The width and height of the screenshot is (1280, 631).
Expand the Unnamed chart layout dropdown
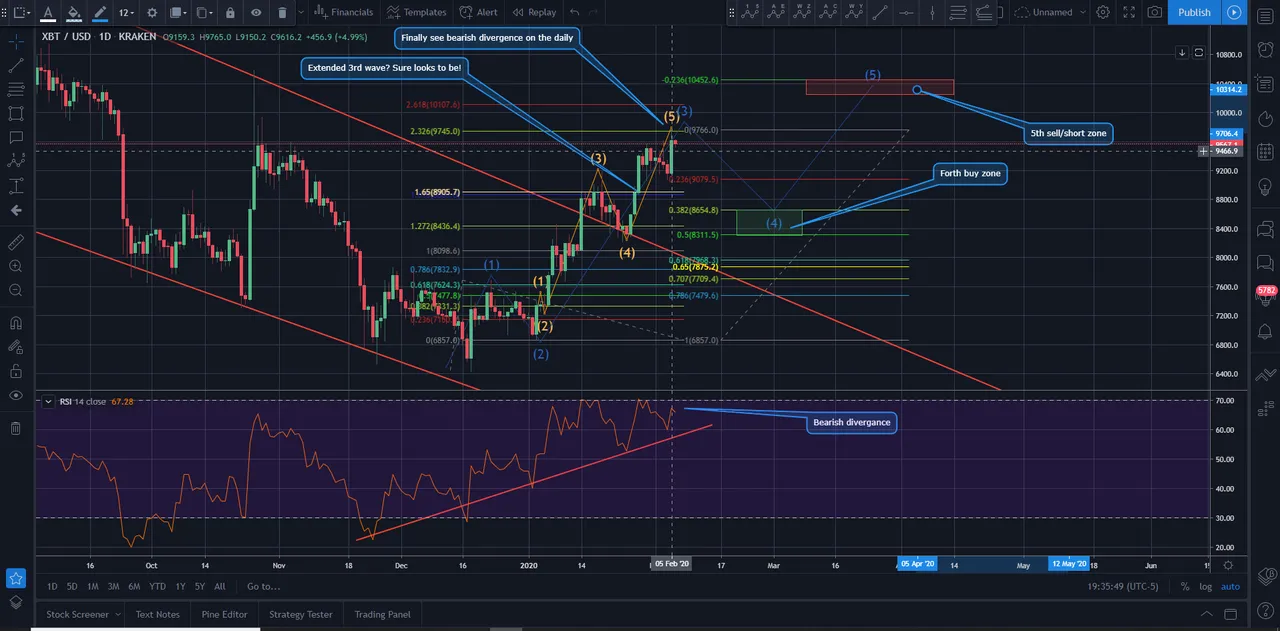pos(1050,13)
